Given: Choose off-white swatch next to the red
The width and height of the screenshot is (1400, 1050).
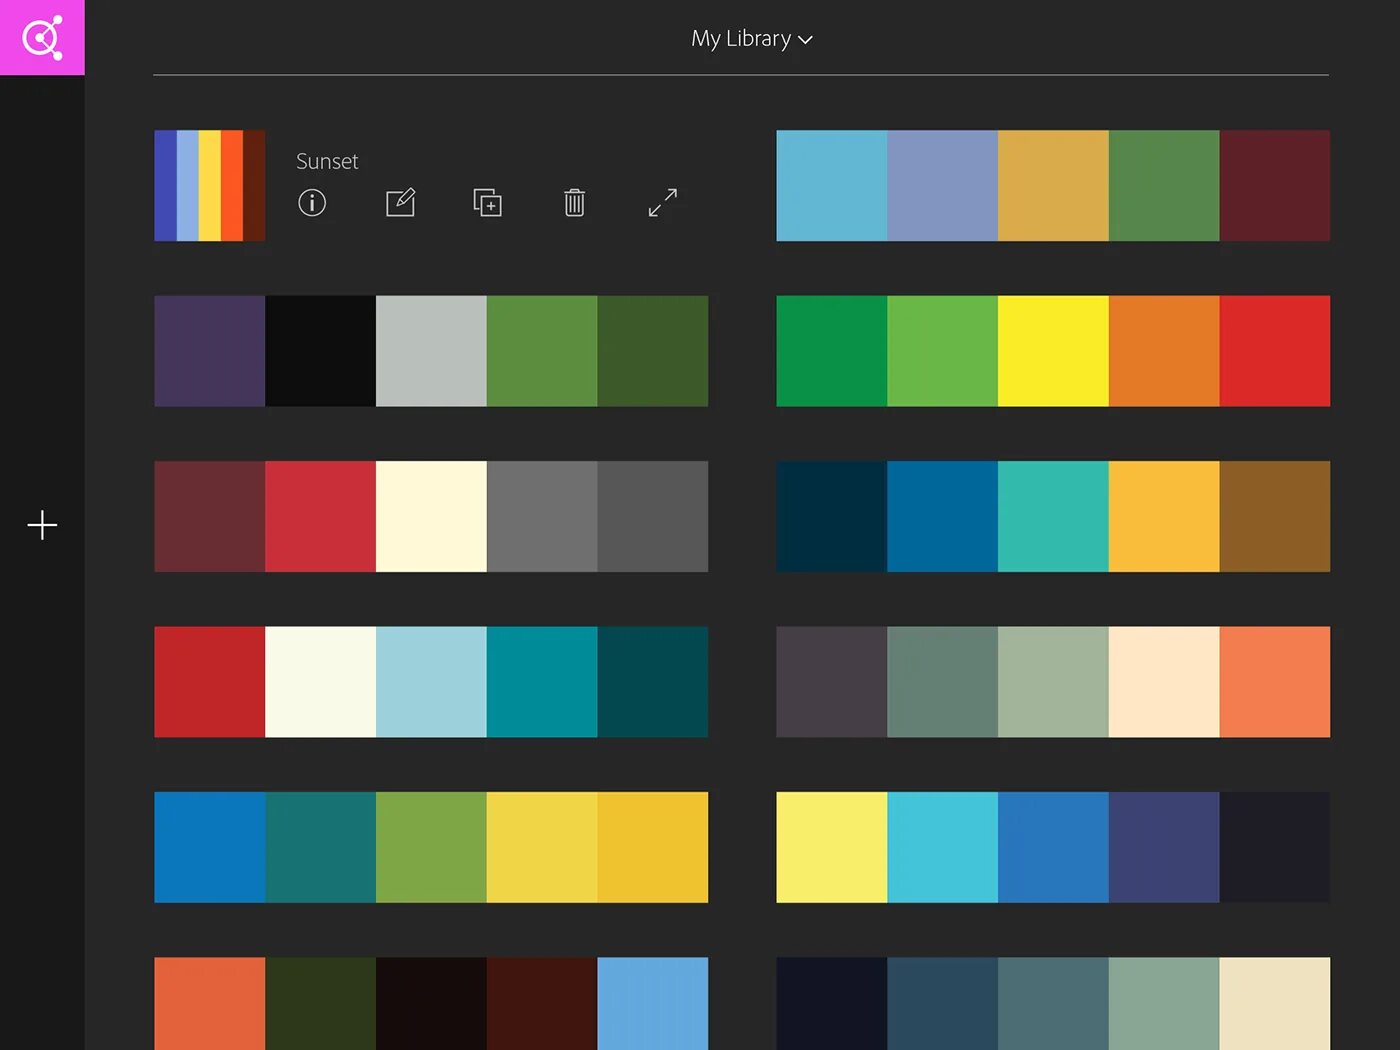Looking at the screenshot, I should tap(320, 682).
